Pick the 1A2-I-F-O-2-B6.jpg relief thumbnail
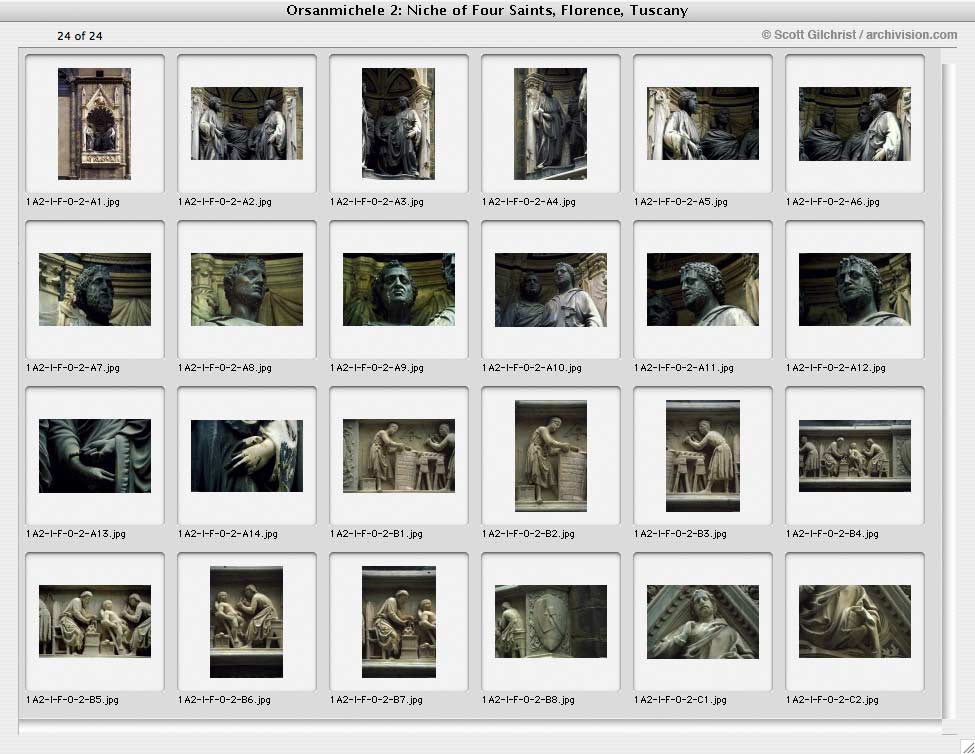Screen dimensions: 975x754 point(246,622)
